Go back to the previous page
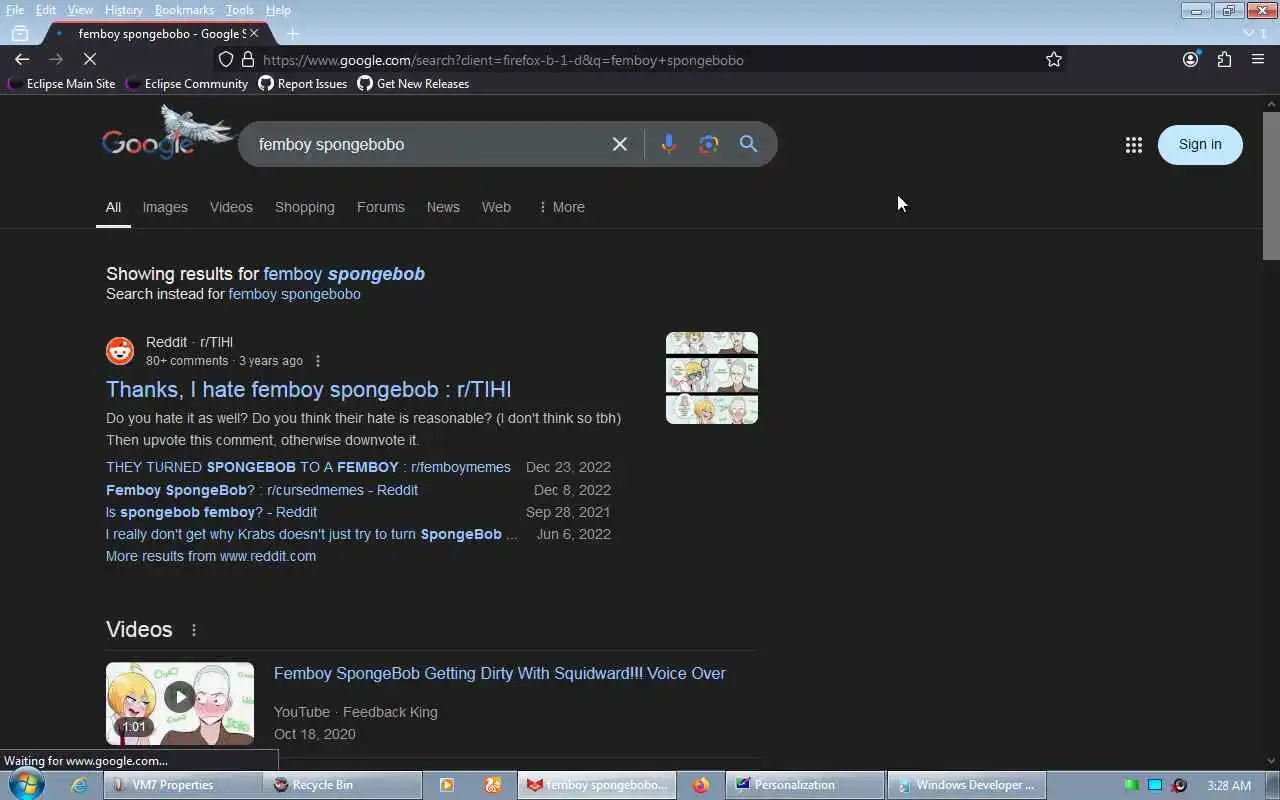 [22, 60]
